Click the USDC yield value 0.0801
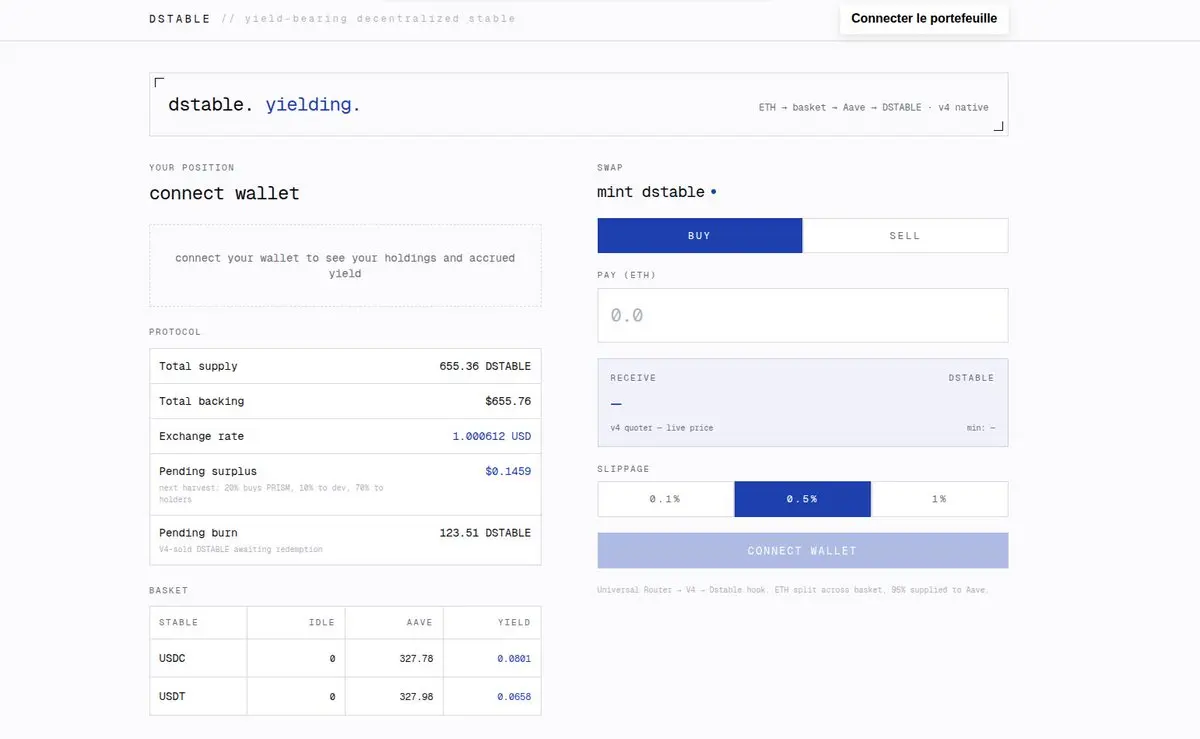 click(514, 659)
